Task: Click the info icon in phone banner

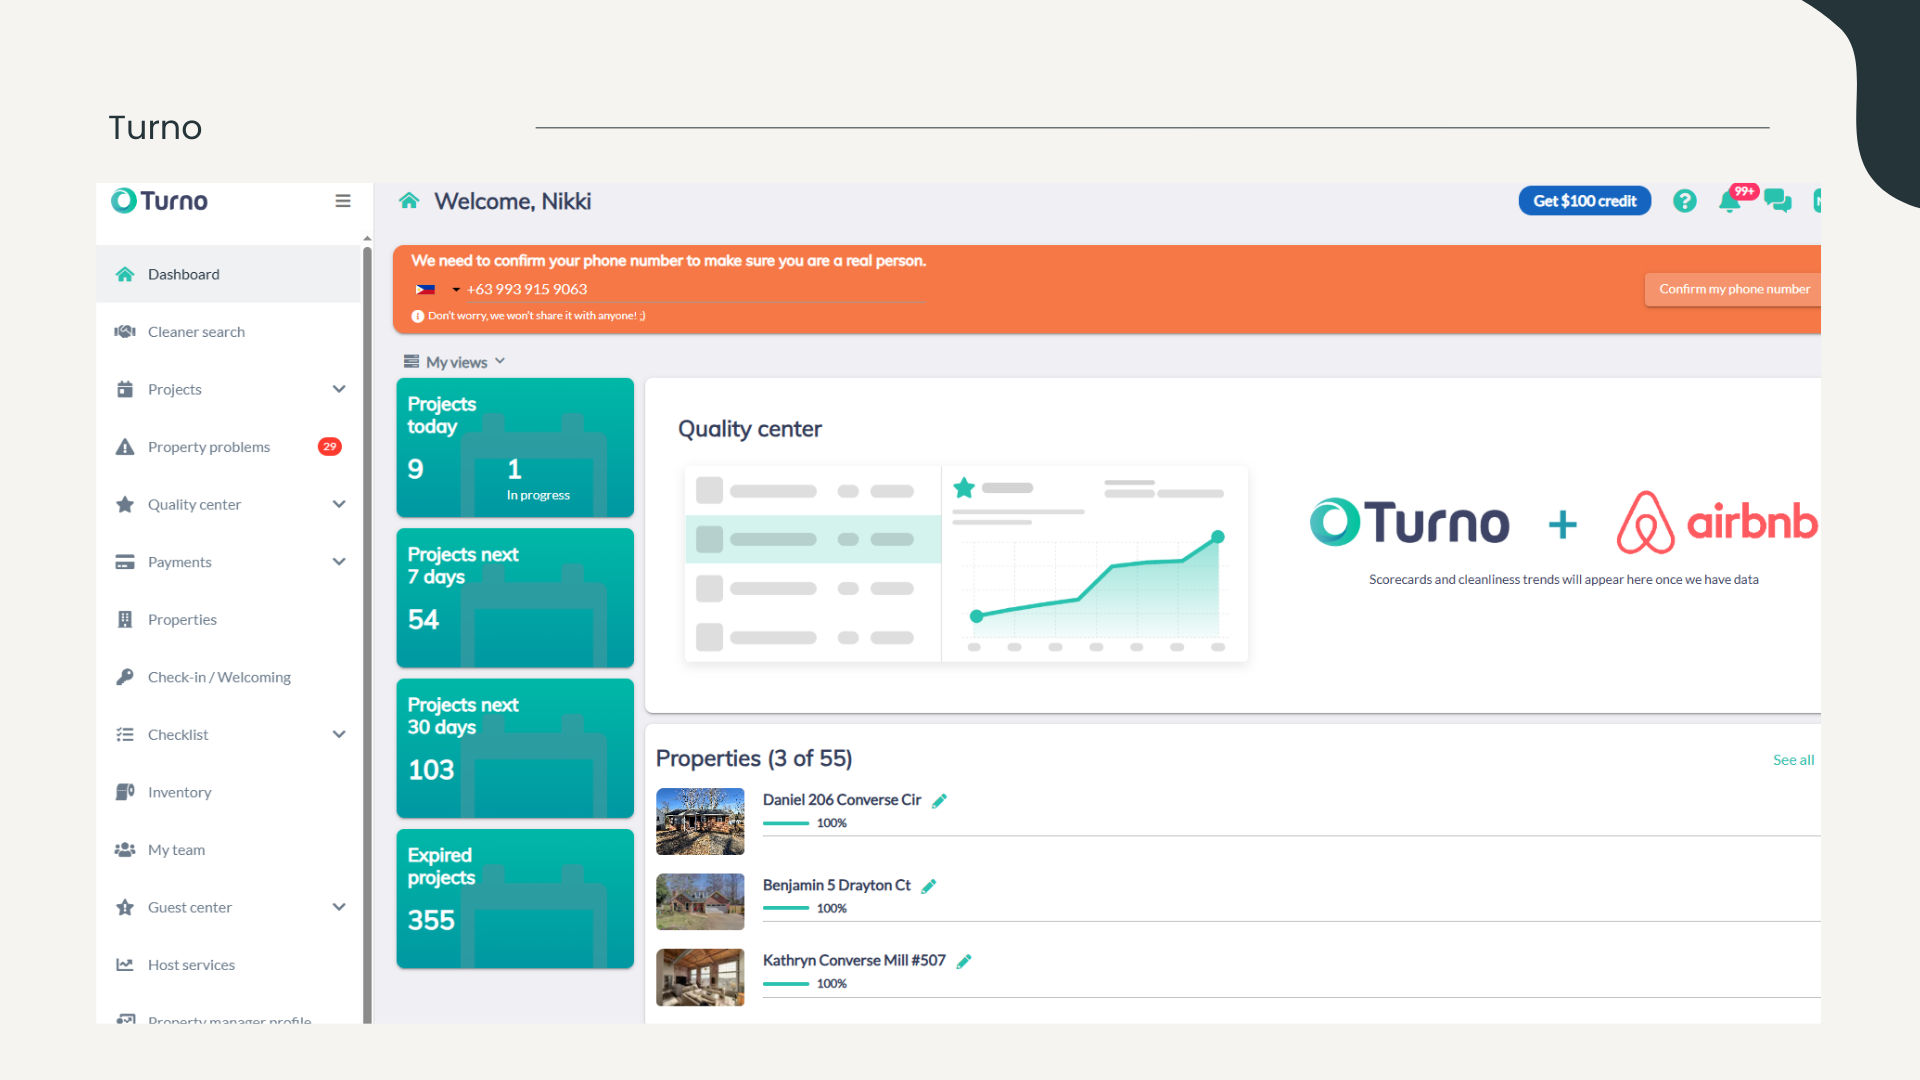Action: 418,316
